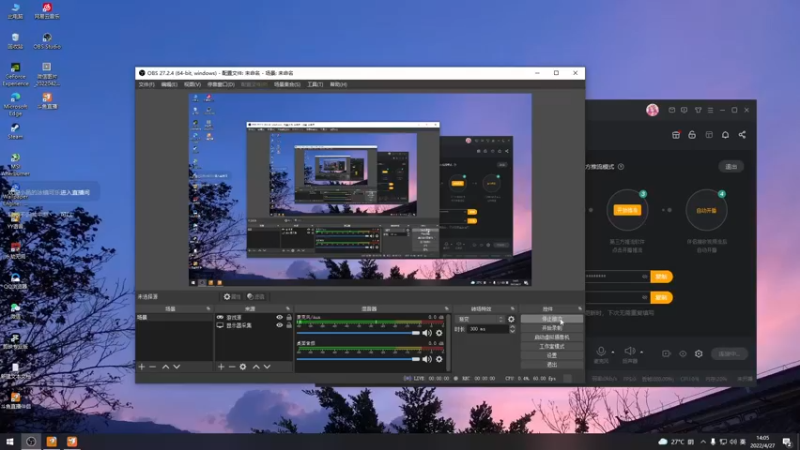Reveal masked stream key with eye icon
Image resolution: width=800 pixels, height=450 pixels.
pyautogui.click(x=644, y=277)
